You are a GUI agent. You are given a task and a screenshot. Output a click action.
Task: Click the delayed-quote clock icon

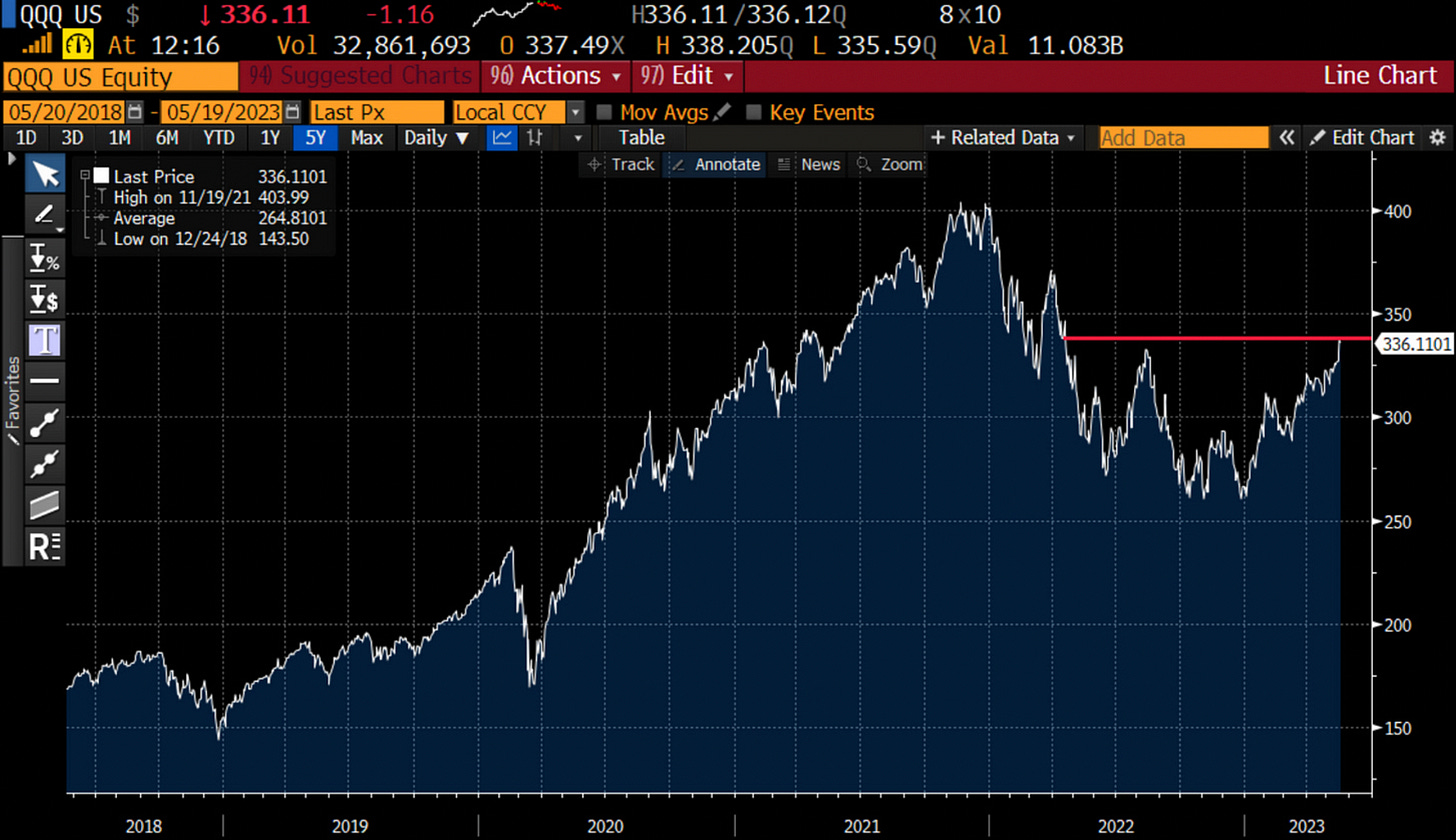[78, 45]
